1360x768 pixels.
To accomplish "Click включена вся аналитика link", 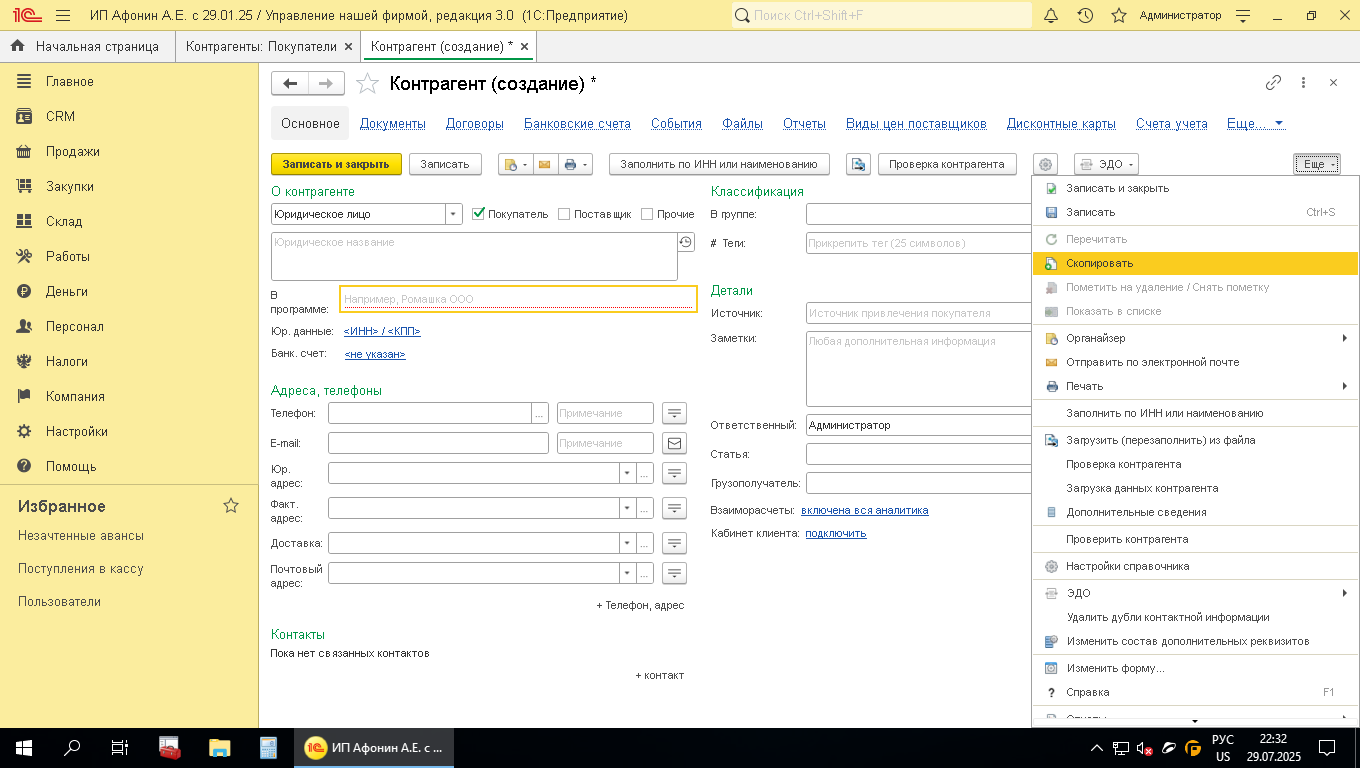I will point(865,510).
